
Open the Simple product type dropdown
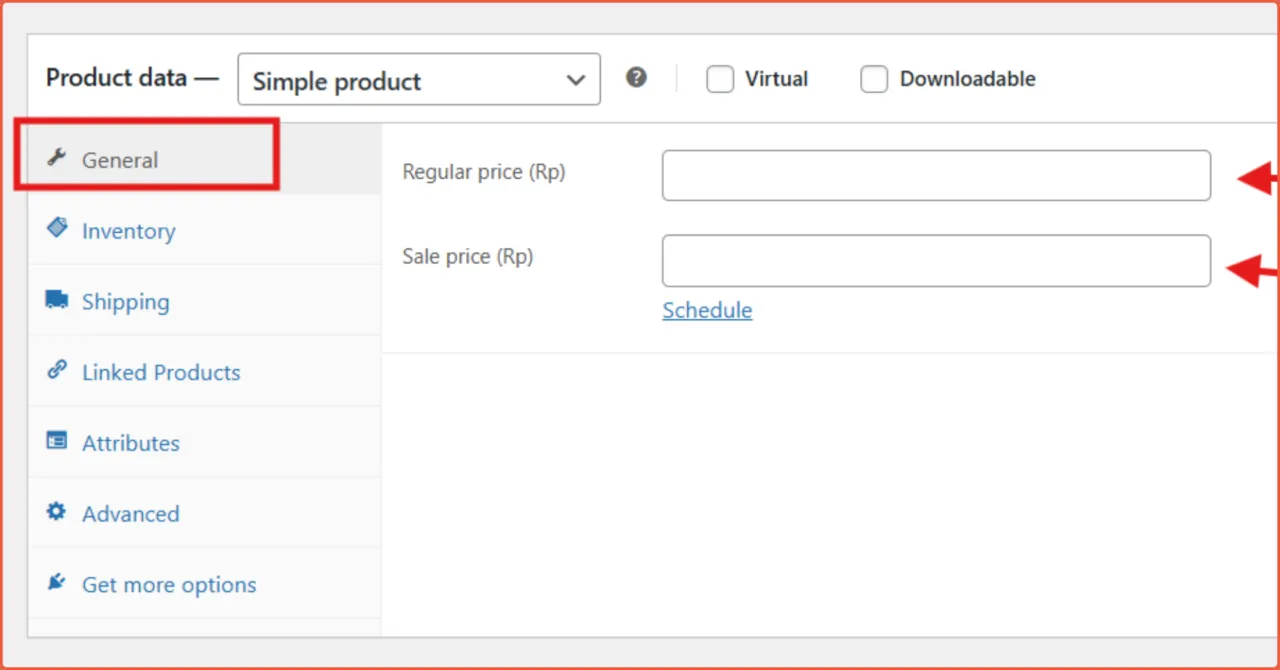[x=418, y=80]
